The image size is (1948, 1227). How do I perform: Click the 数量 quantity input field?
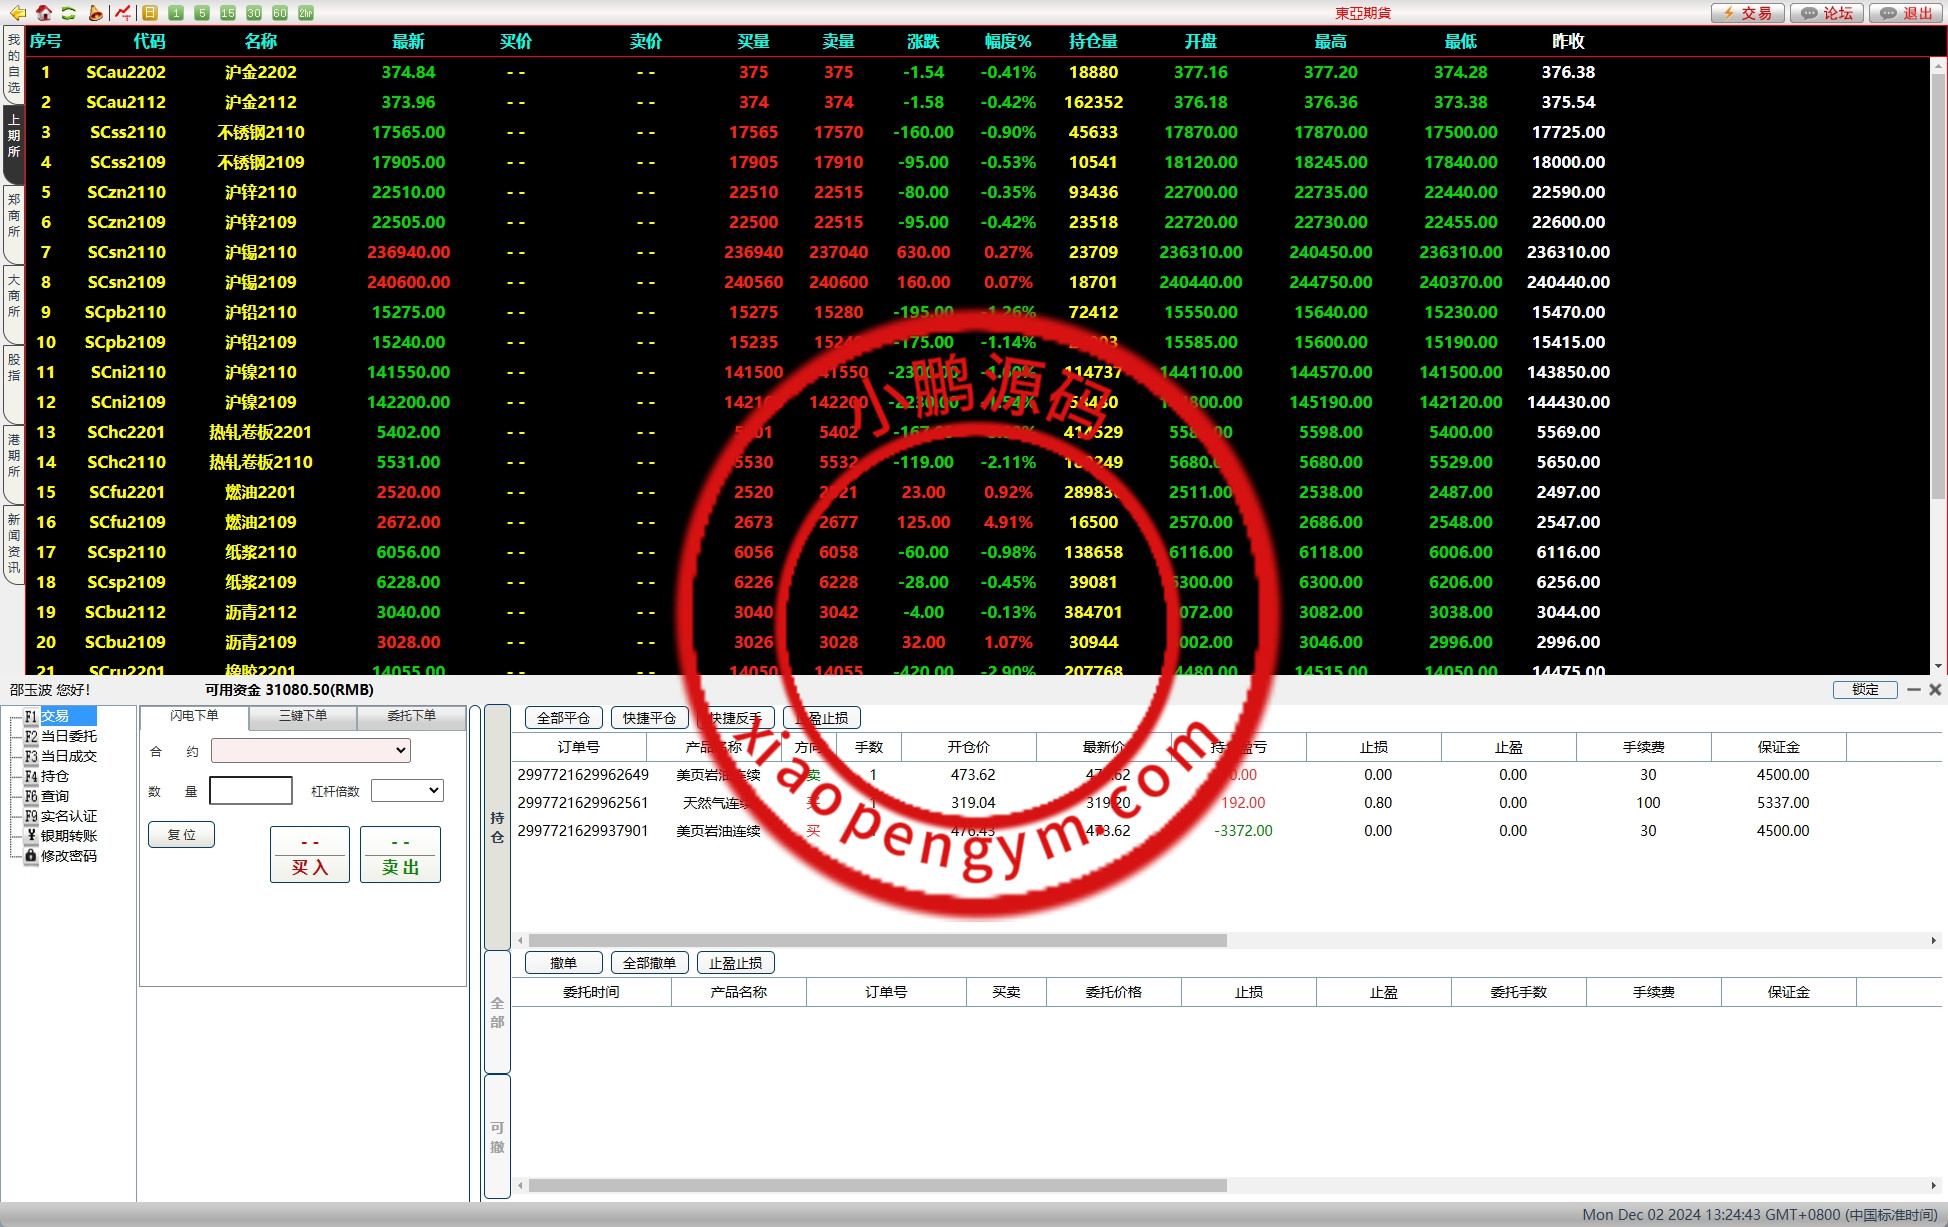251,790
